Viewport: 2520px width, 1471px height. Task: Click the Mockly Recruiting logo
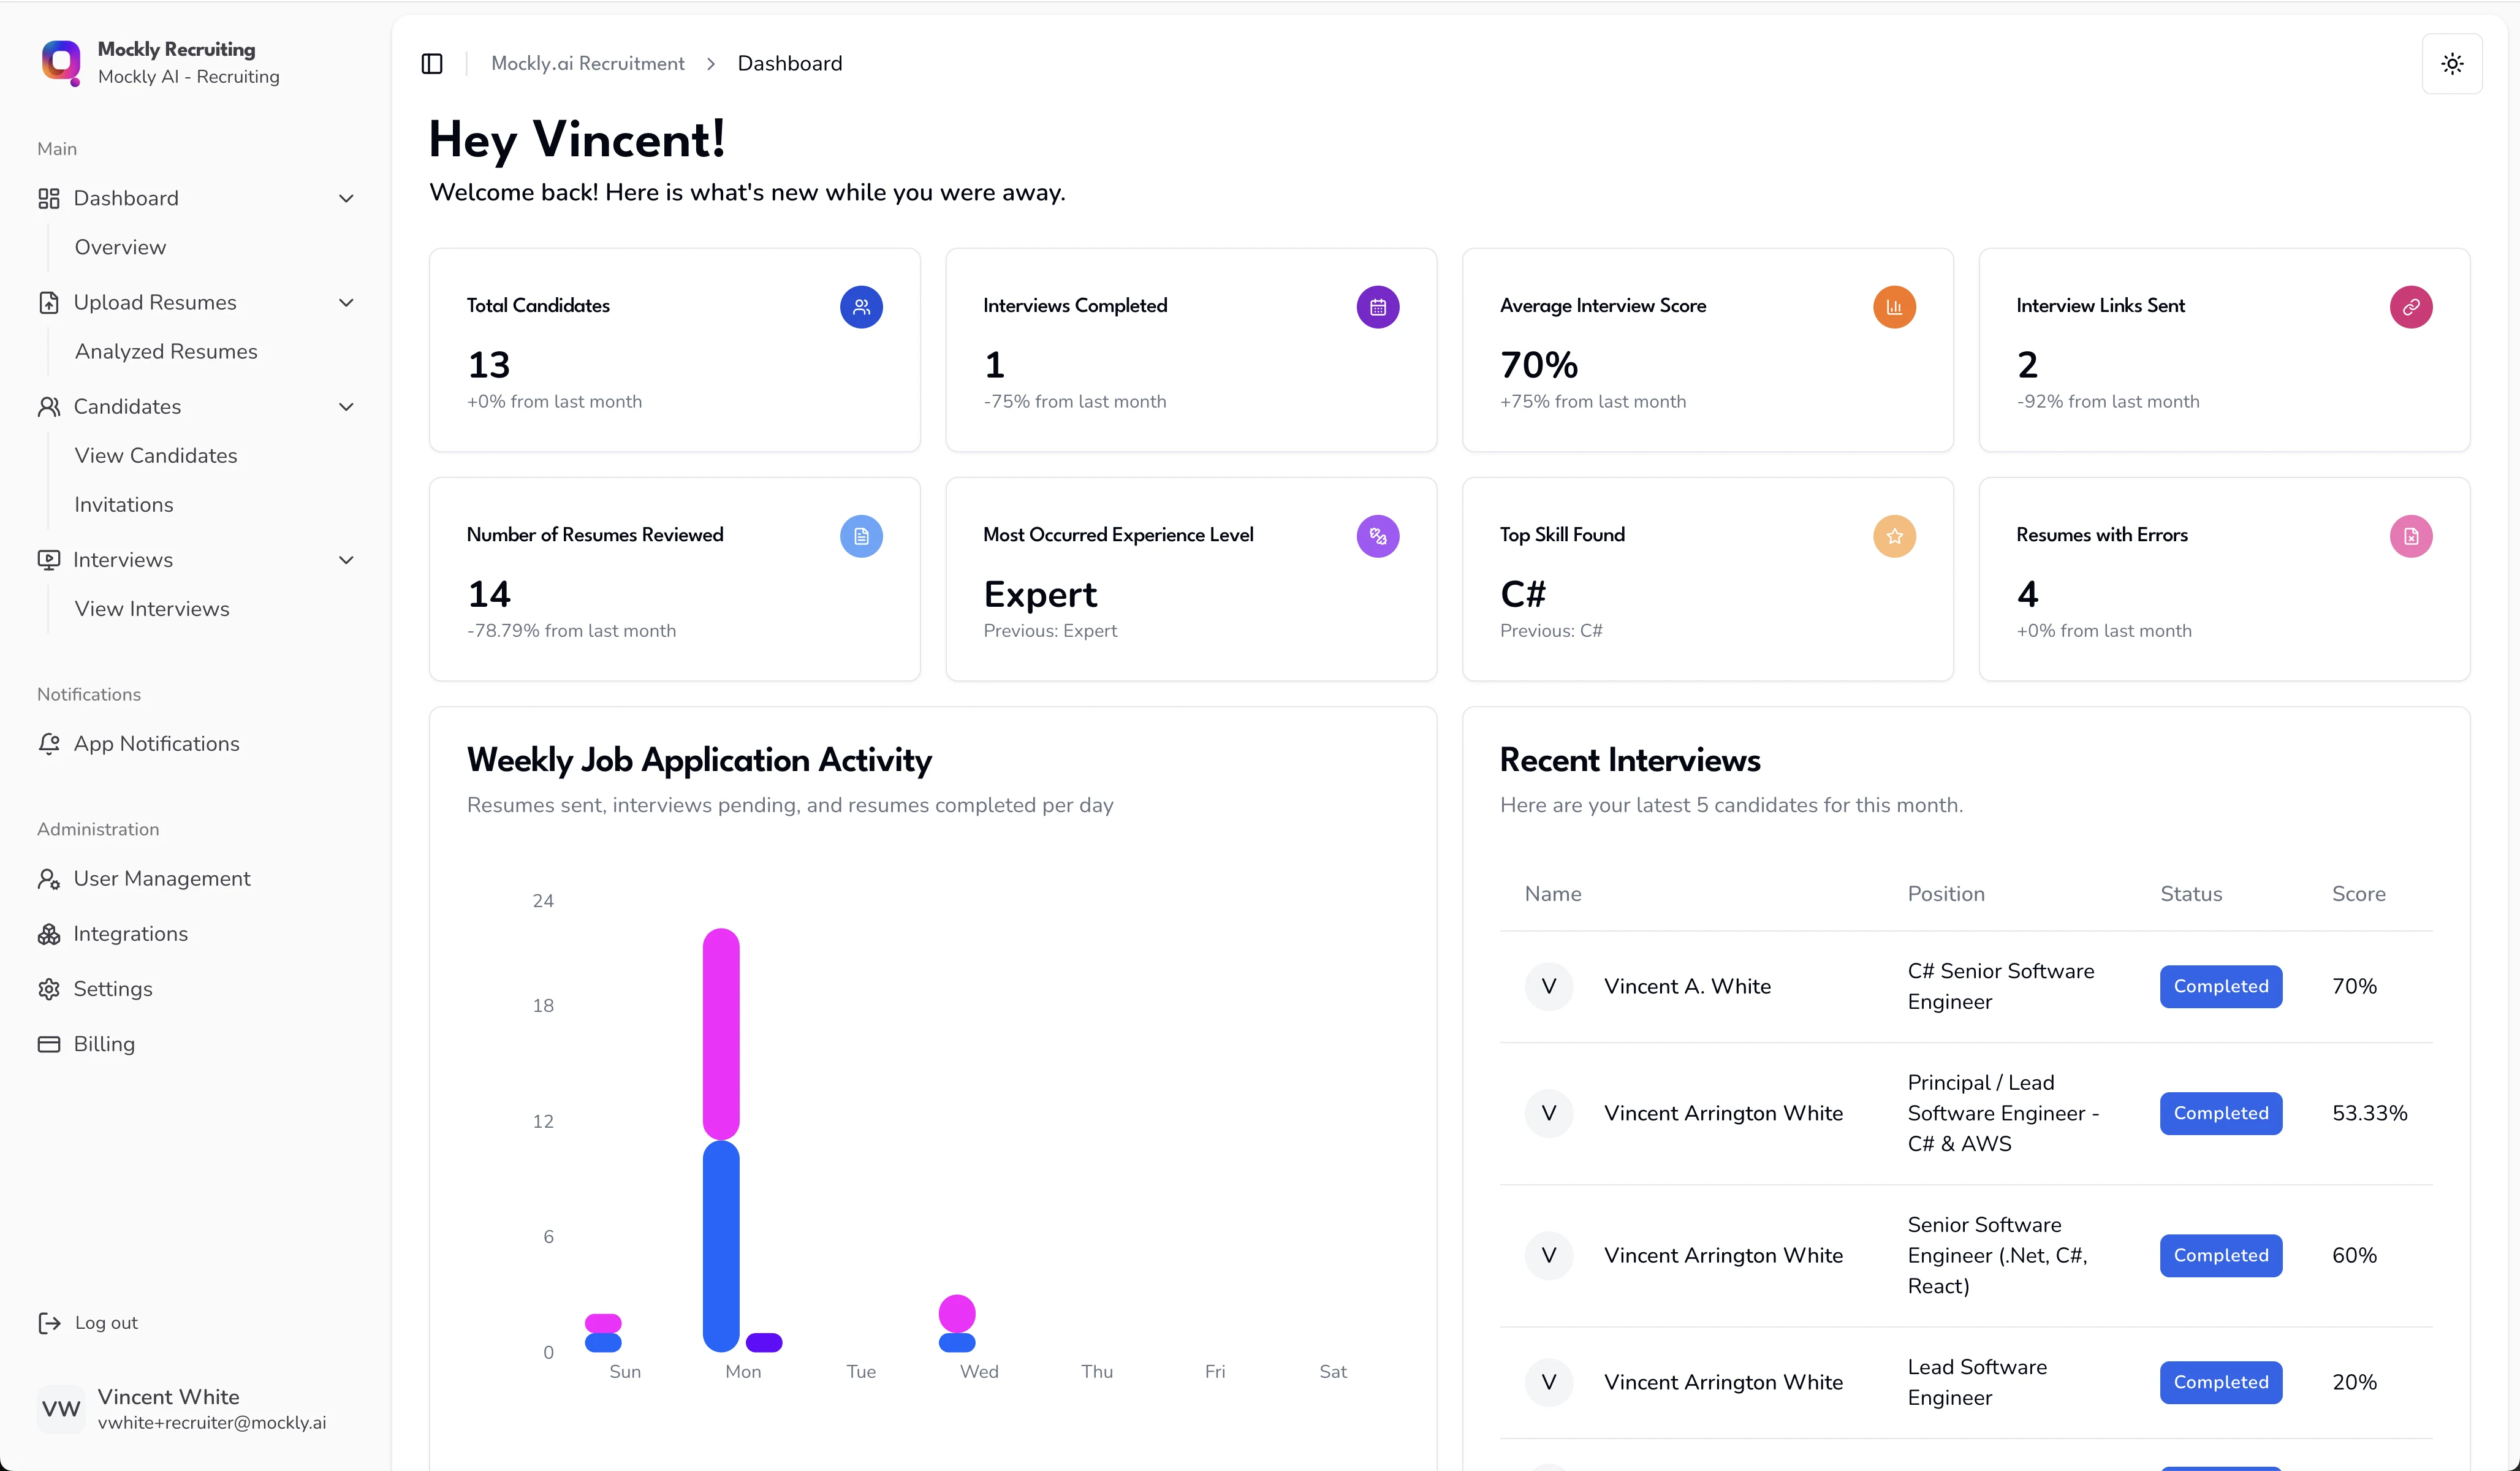point(61,62)
